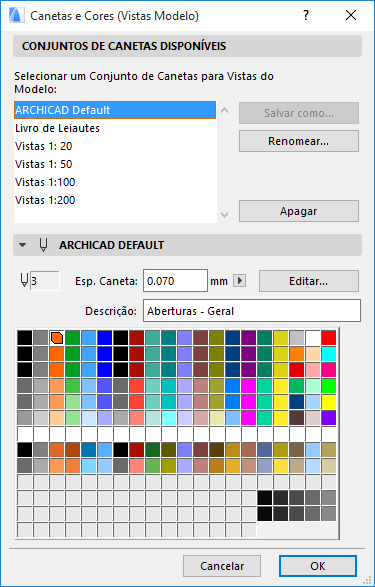
Task: Select the white swatch in the top row
Action: [x=312, y=338]
